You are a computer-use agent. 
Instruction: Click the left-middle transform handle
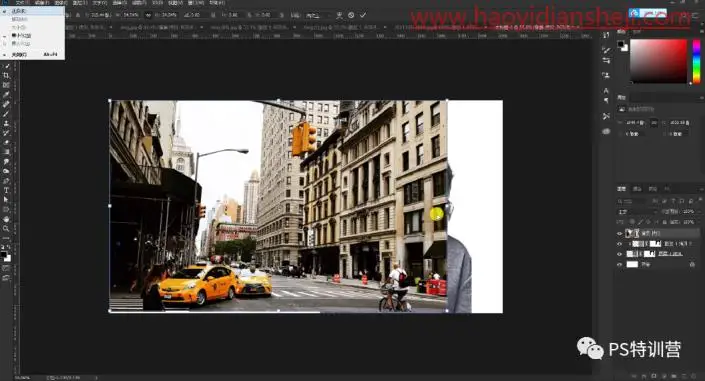point(110,206)
